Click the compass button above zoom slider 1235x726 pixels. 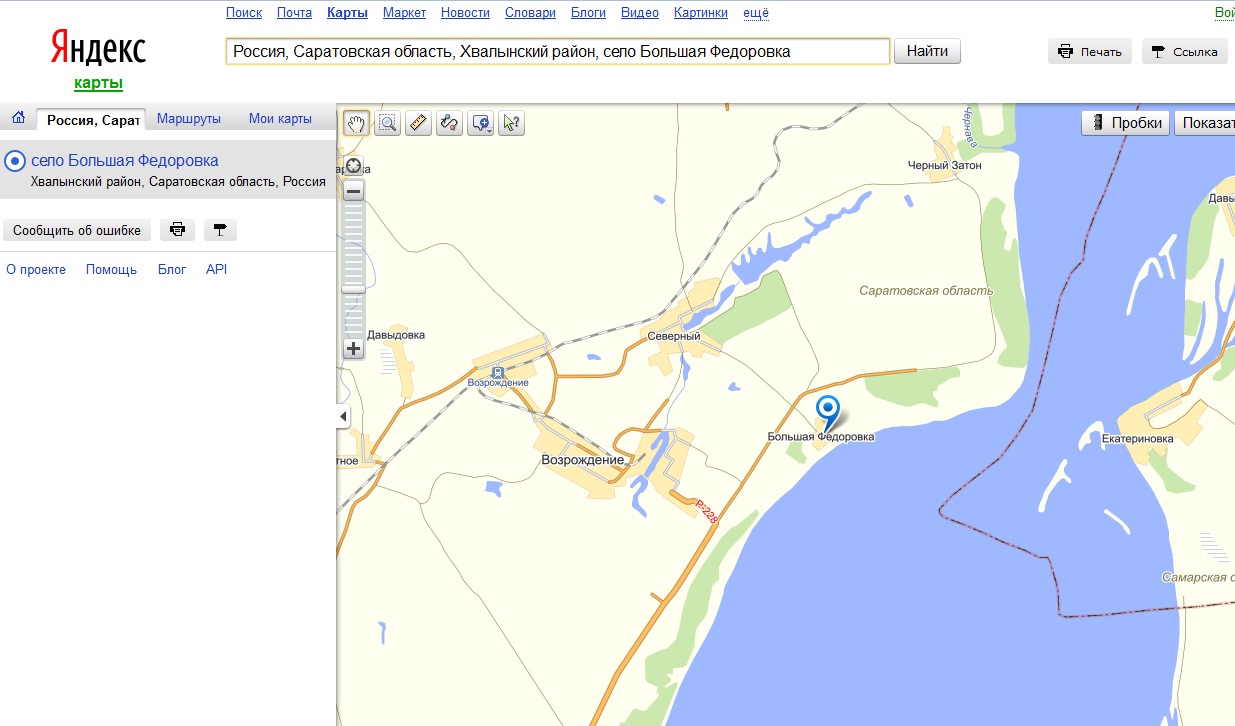click(x=353, y=166)
